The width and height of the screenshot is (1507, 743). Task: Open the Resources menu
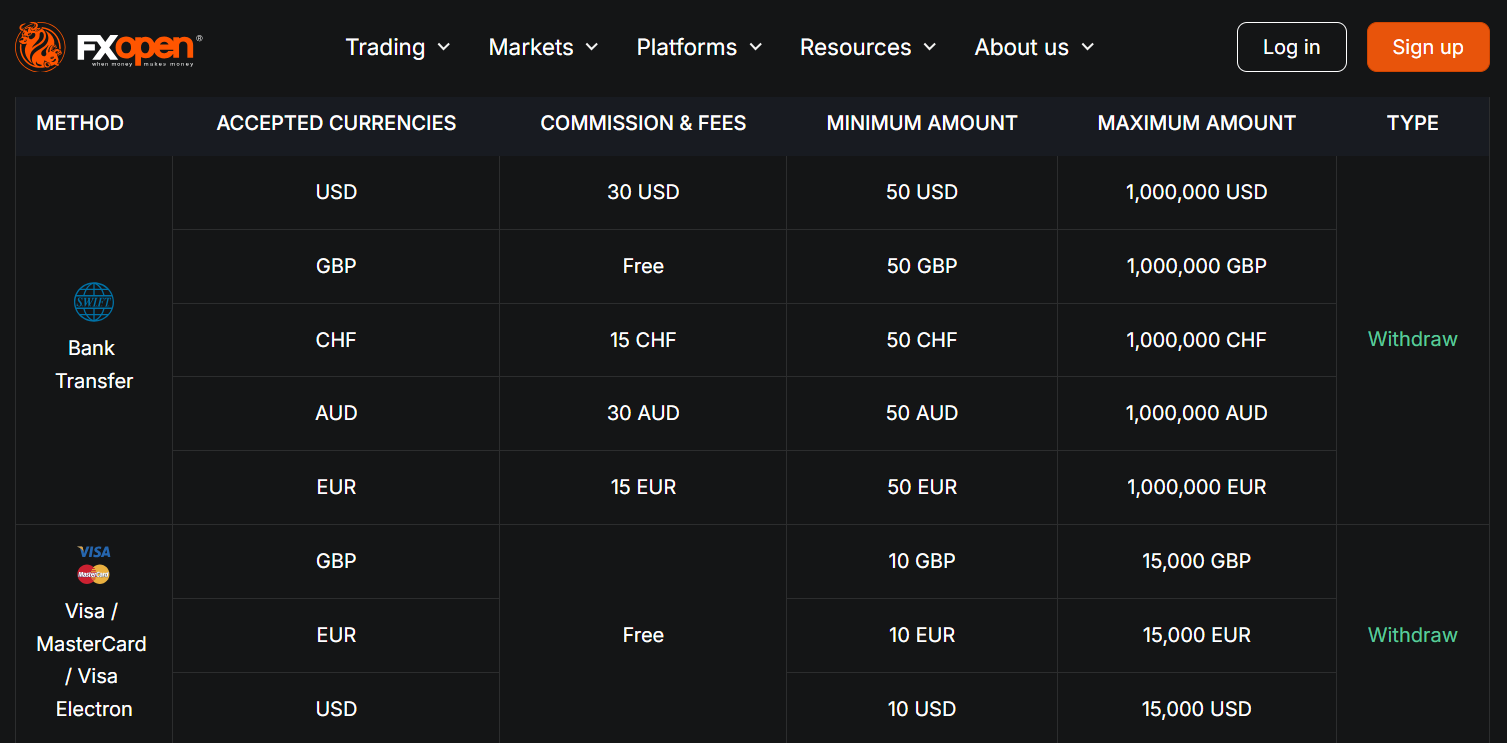click(867, 47)
